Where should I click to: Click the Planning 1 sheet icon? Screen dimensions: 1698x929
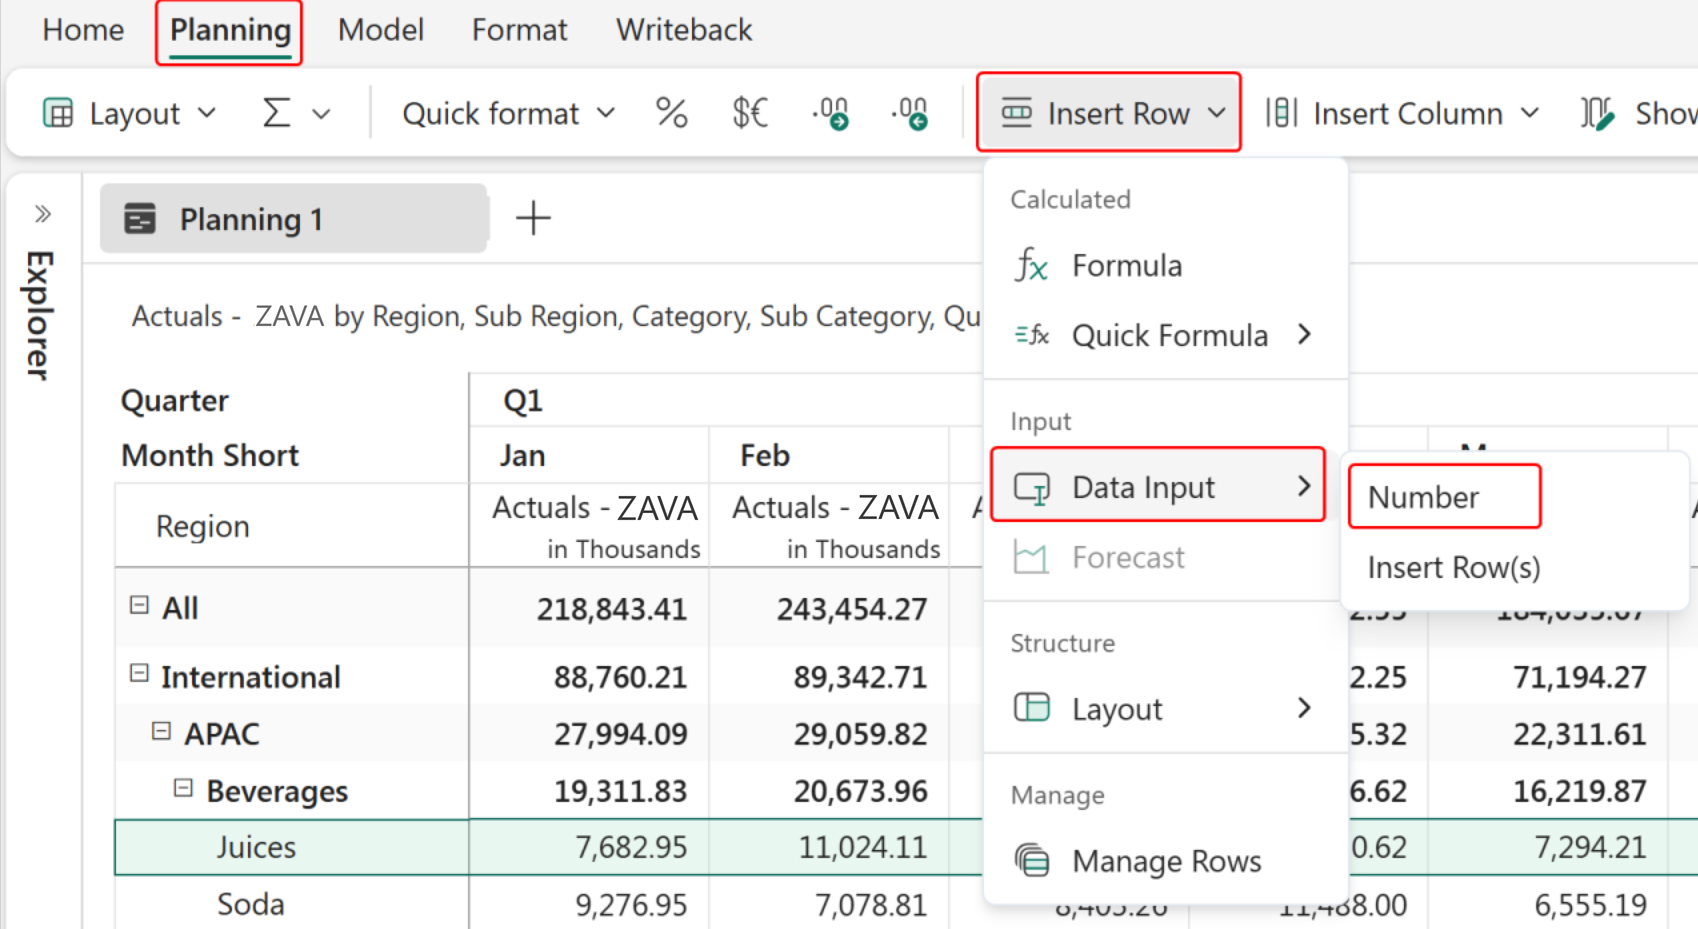(140, 218)
